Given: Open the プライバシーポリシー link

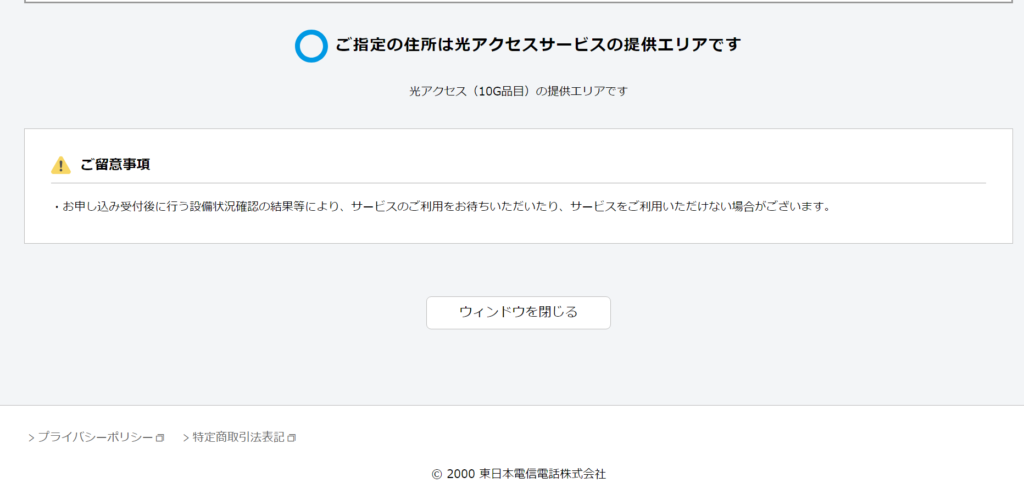Looking at the screenshot, I should tap(95, 438).
